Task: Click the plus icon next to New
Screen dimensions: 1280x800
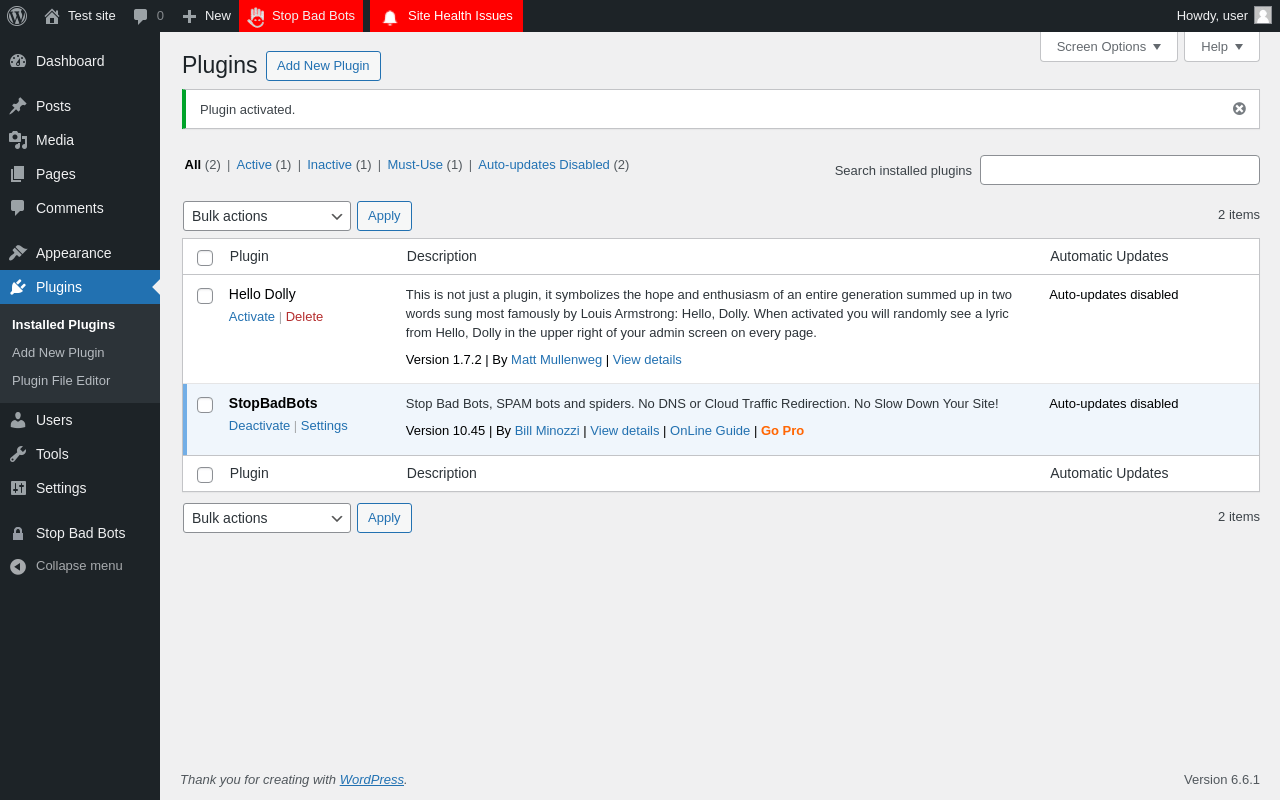Action: point(189,16)
